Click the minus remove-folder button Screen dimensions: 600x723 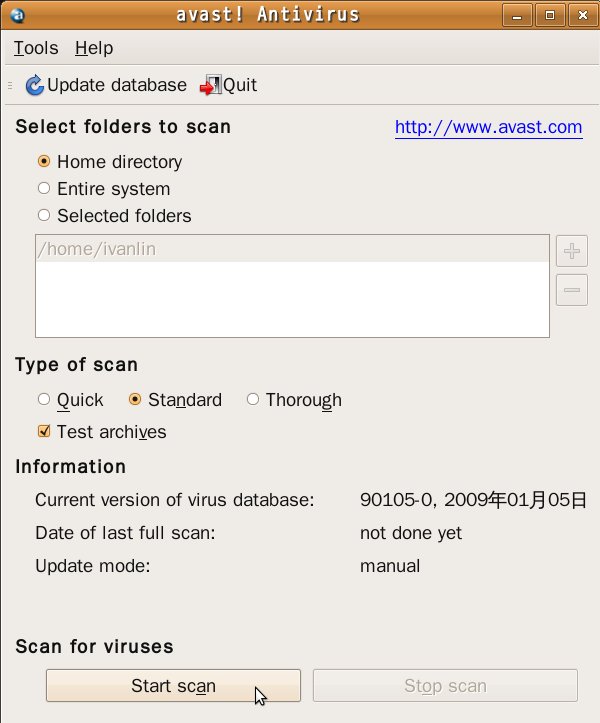(571, 290)
